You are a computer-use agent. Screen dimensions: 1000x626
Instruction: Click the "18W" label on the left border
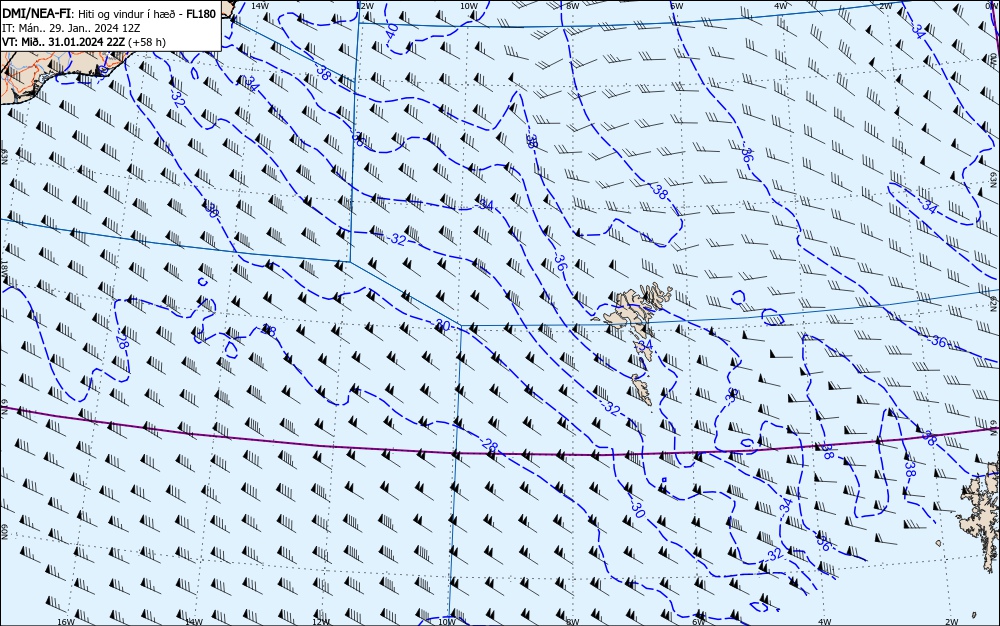4,270
